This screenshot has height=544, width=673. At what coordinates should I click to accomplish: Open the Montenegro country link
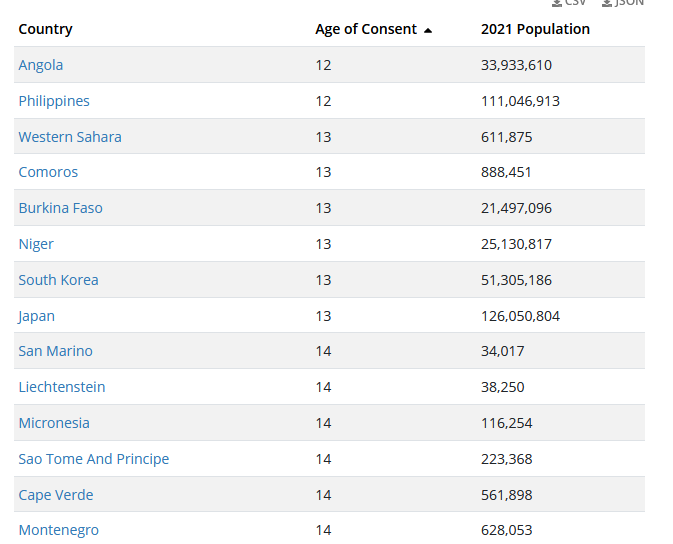tap(58, 530)
